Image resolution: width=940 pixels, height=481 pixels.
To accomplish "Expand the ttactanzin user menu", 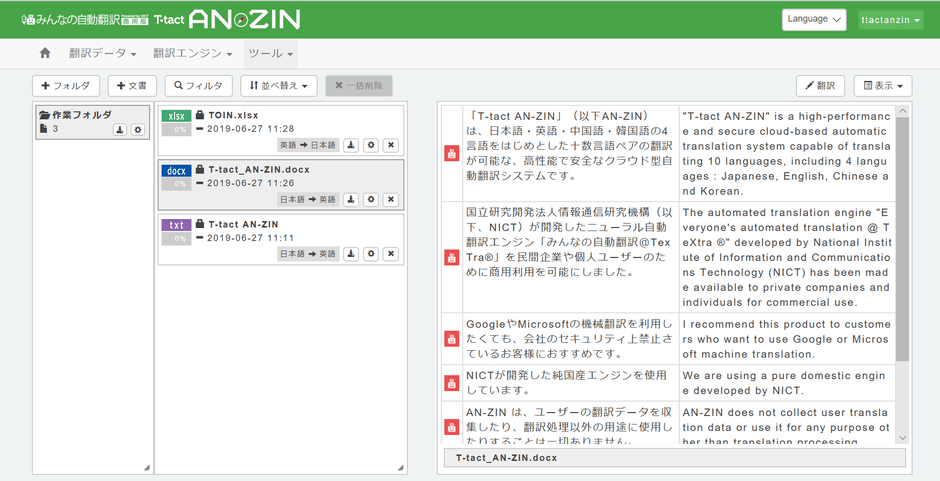I will click(x=890, y=19).
